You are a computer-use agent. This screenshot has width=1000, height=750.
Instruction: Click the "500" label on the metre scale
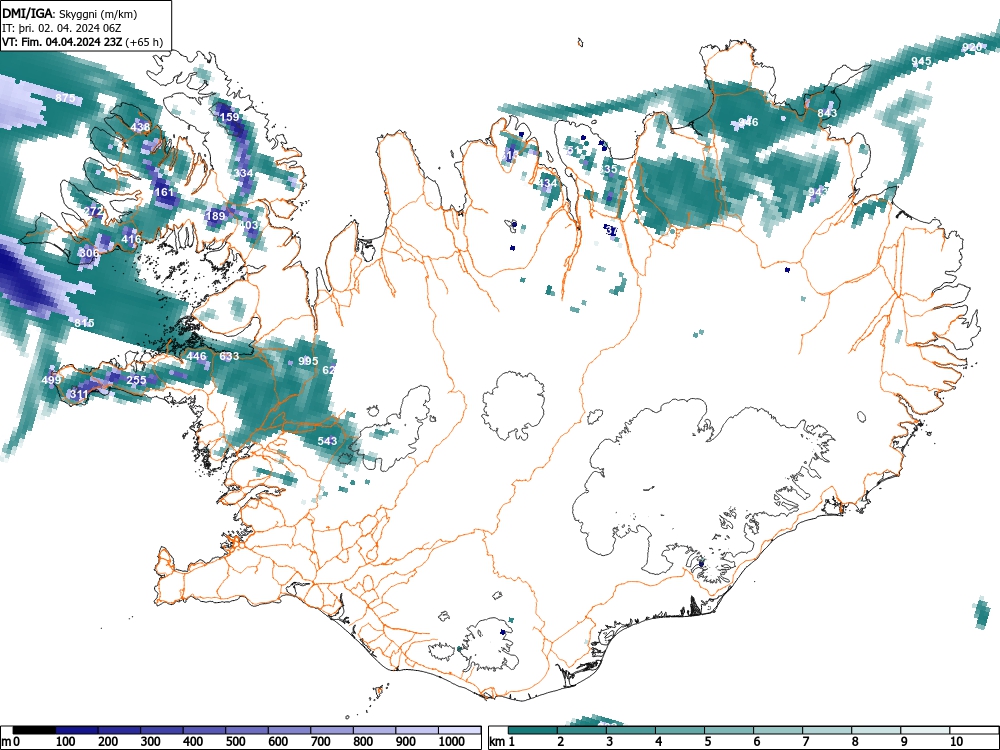click(235, 742)
